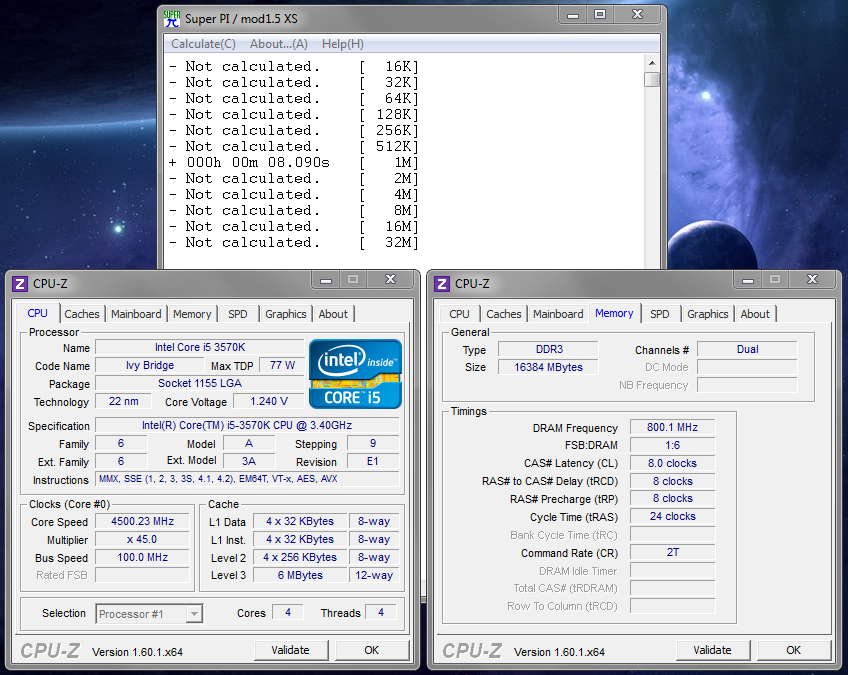Viewport: 848px width, 675px height.
Task: Click the CPU-Z logo icon in left window title
Action: tap(20, 283)
